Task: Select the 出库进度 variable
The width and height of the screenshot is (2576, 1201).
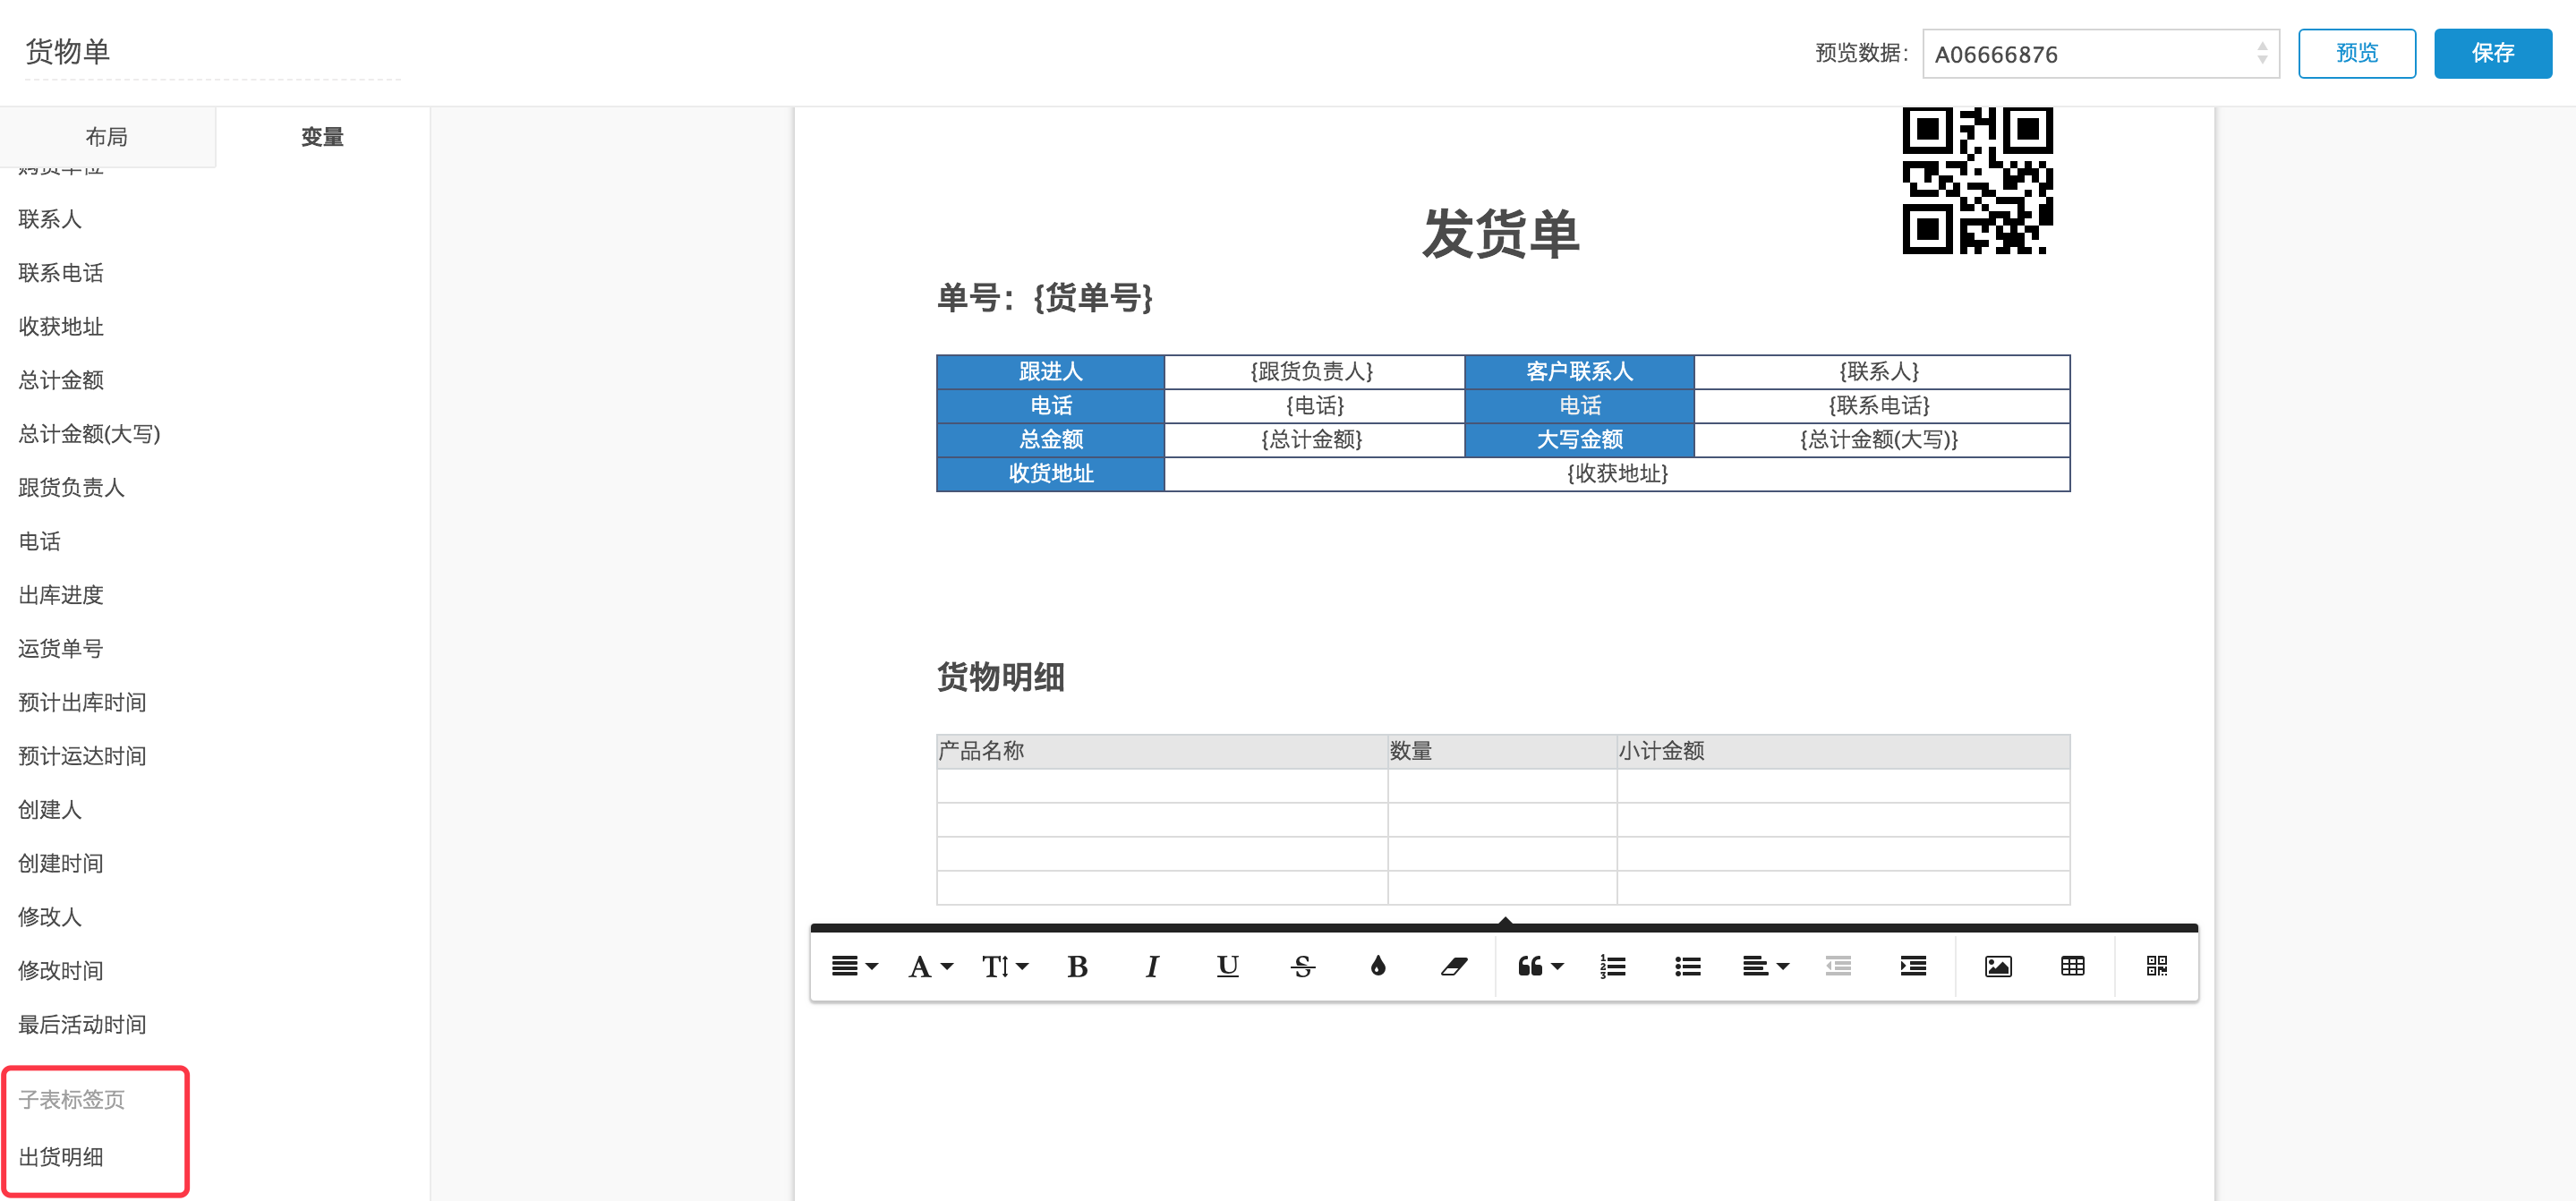Action: tap(61, 595)
